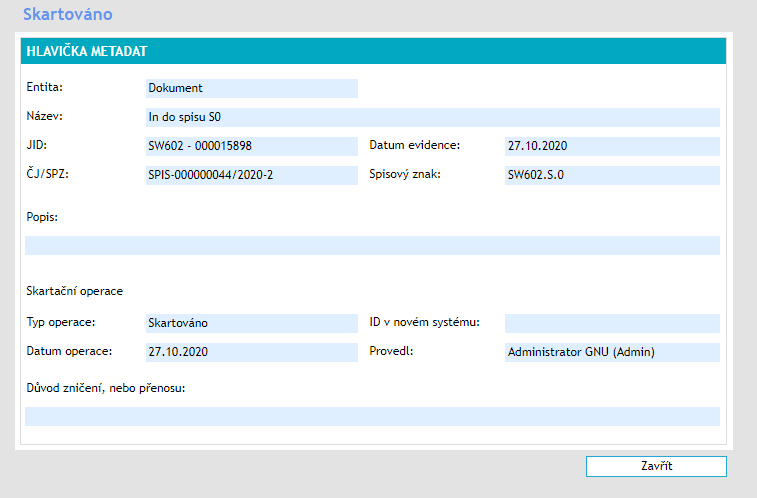Viewport: 757px width, 498px height.
Task: Click the Popis: label text
Action: point(42,216)
